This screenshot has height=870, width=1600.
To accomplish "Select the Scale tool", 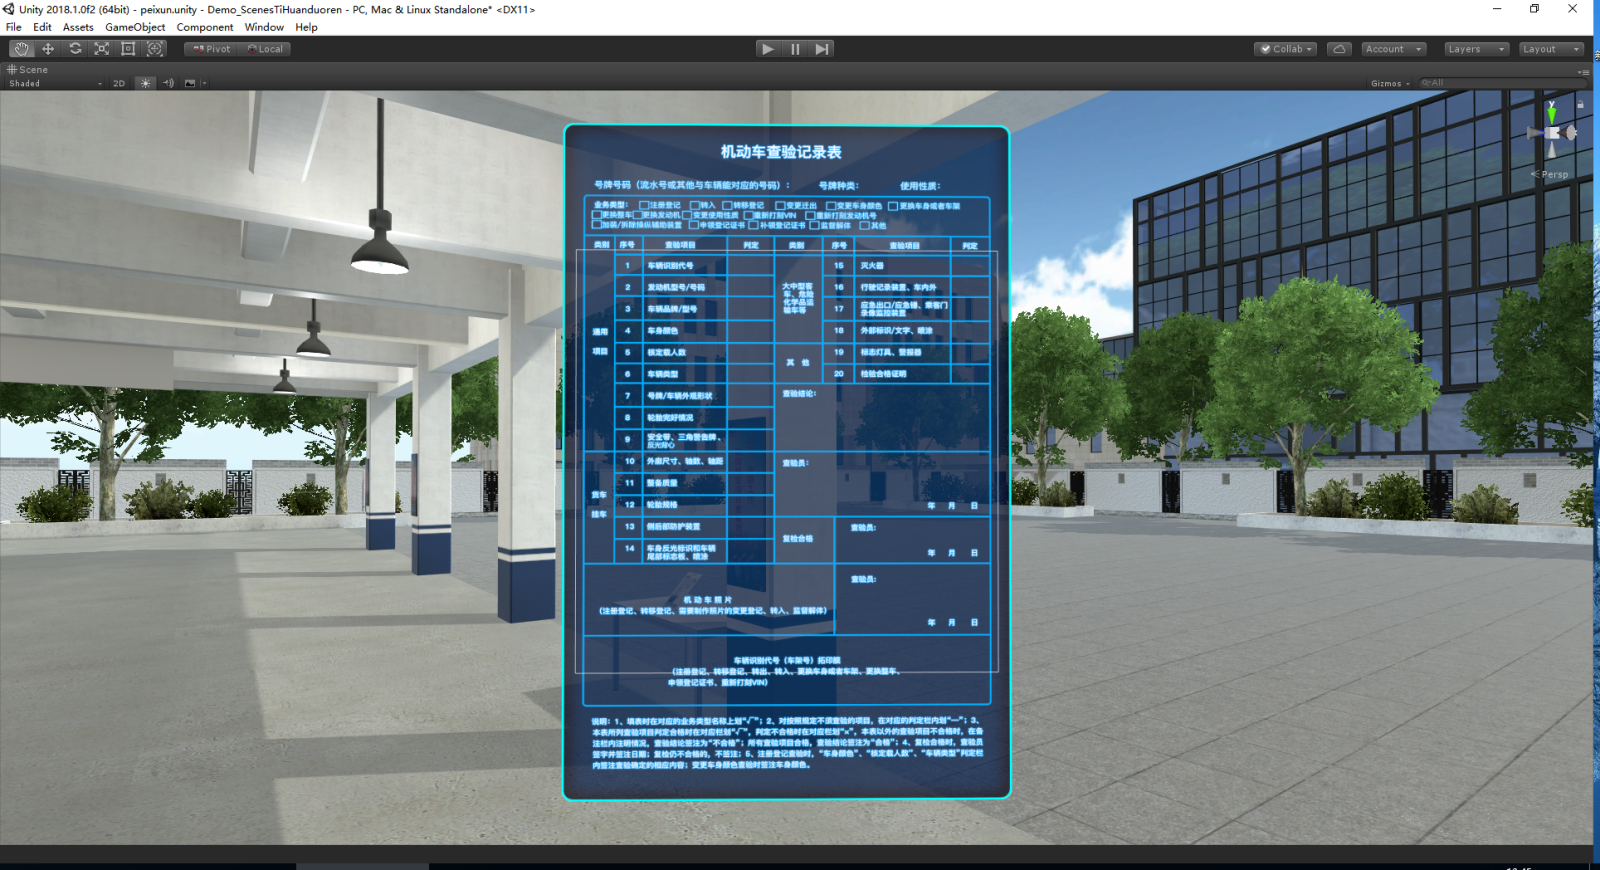I will click(x=102, y=49).
